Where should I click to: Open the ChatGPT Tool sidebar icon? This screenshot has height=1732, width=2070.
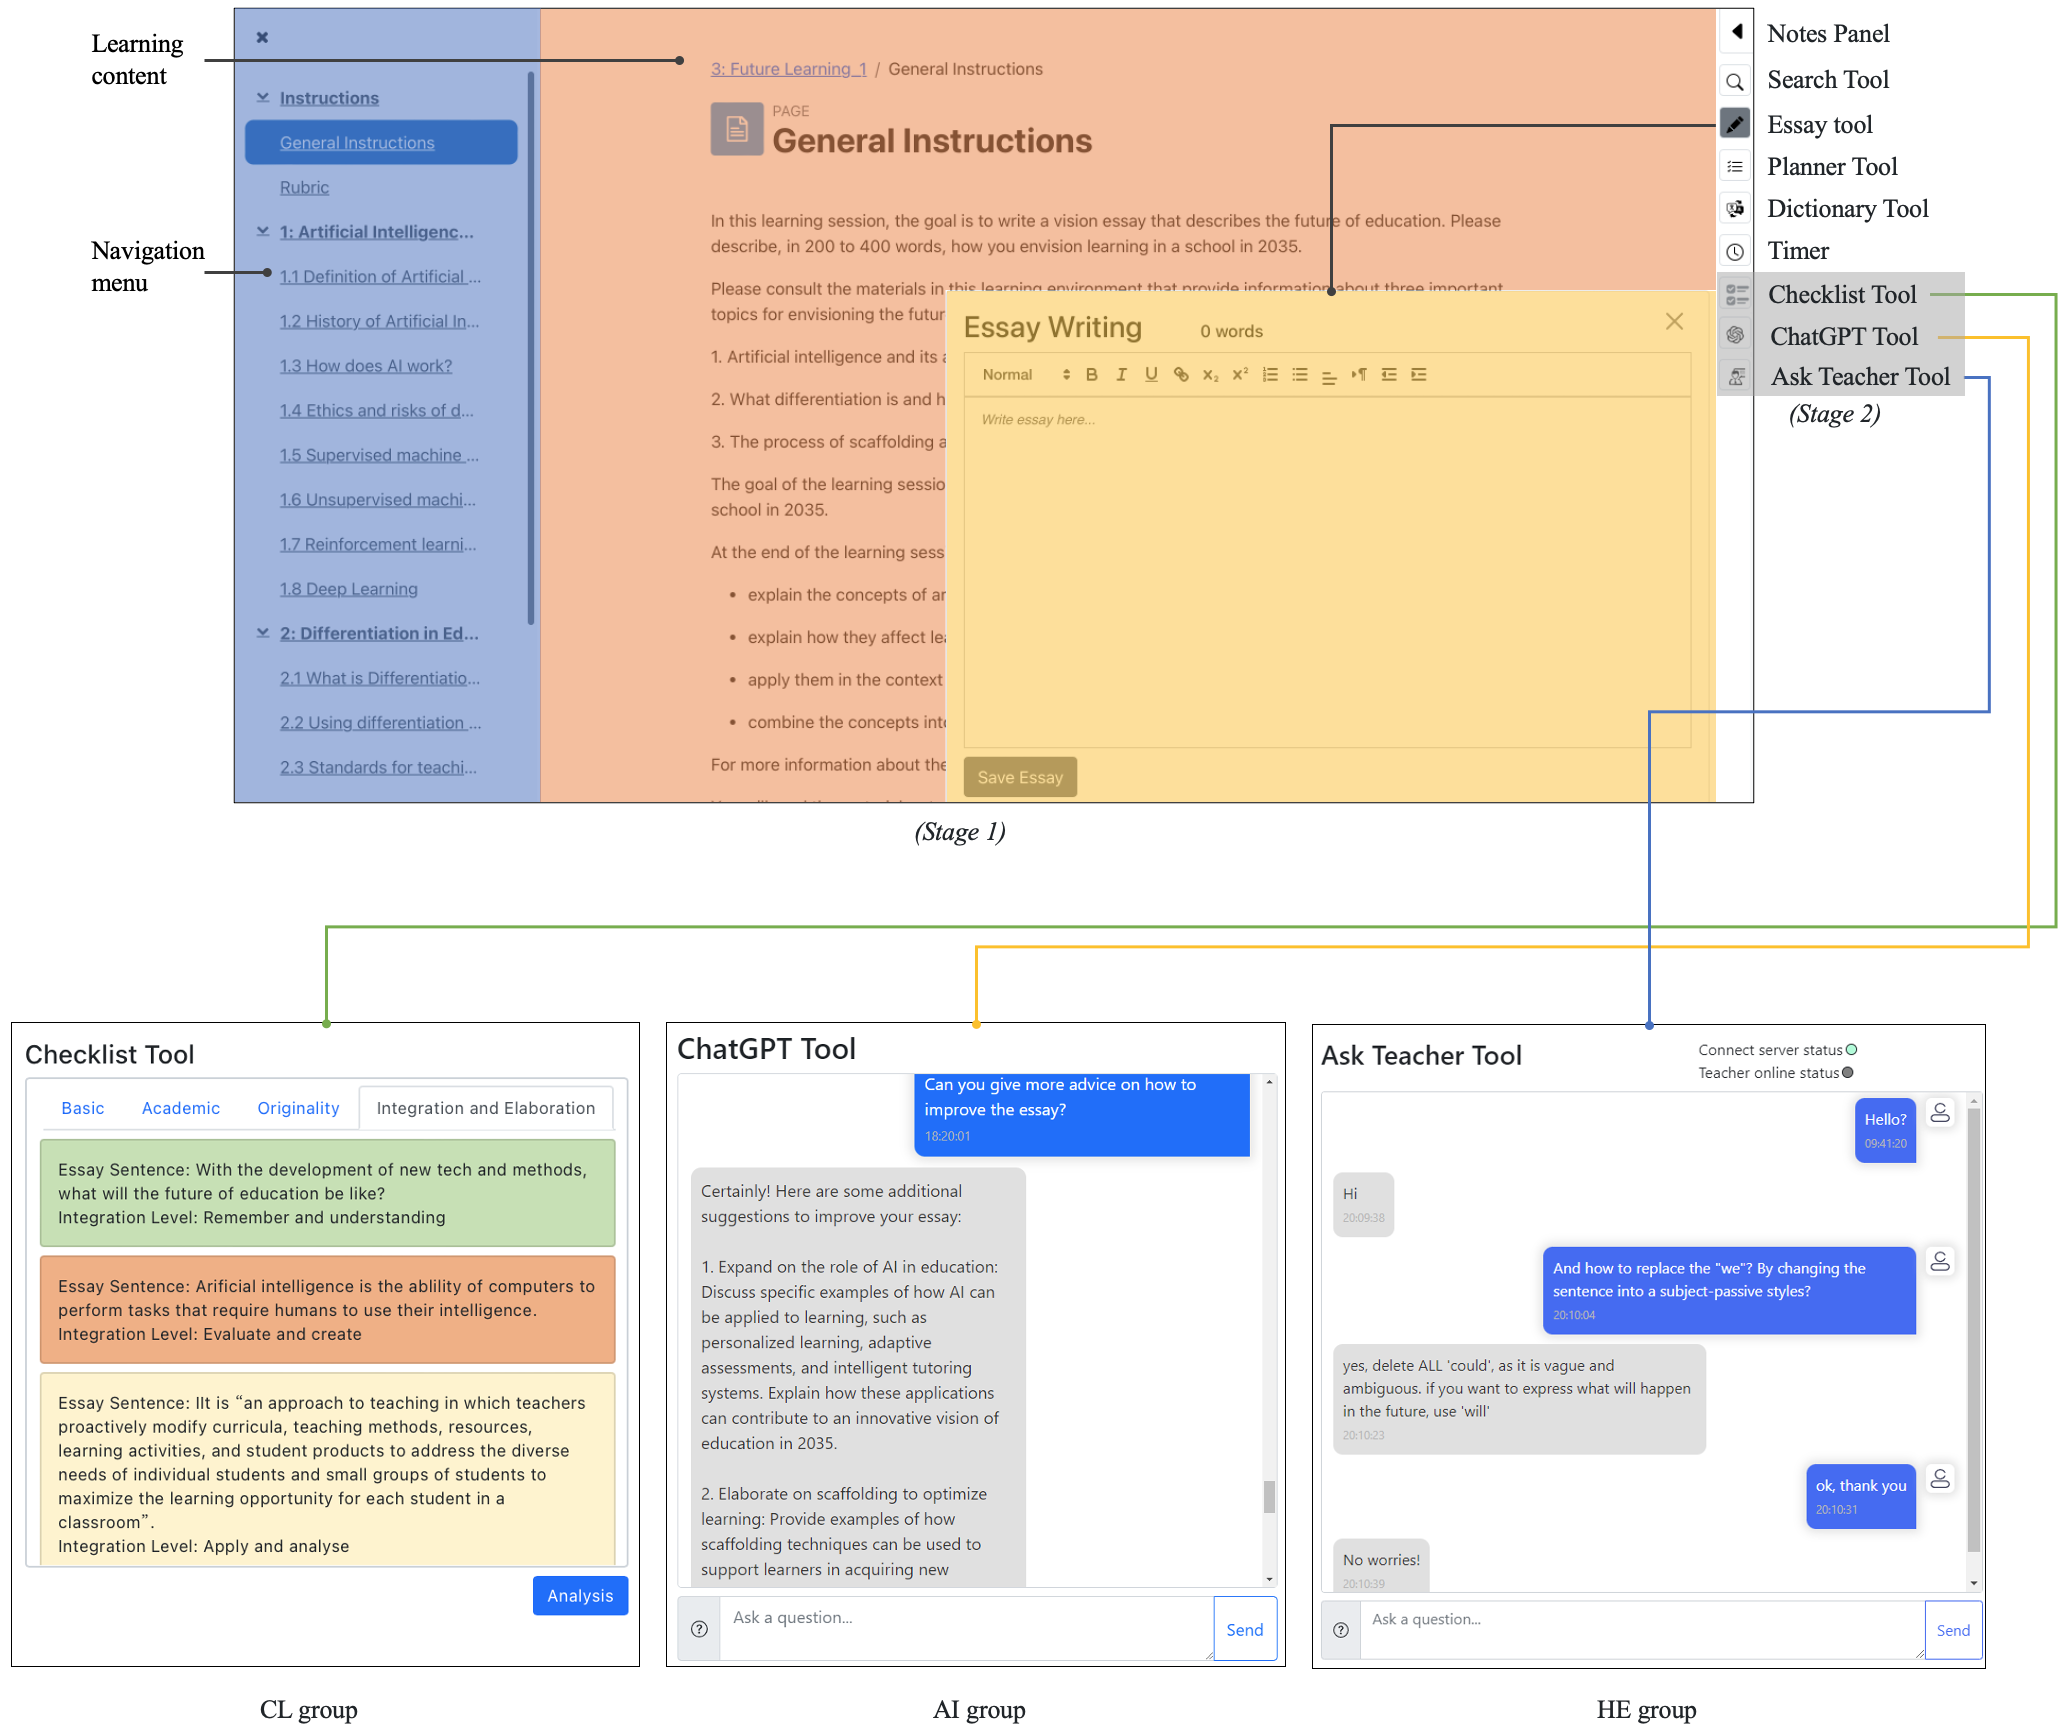point(1736,335)
